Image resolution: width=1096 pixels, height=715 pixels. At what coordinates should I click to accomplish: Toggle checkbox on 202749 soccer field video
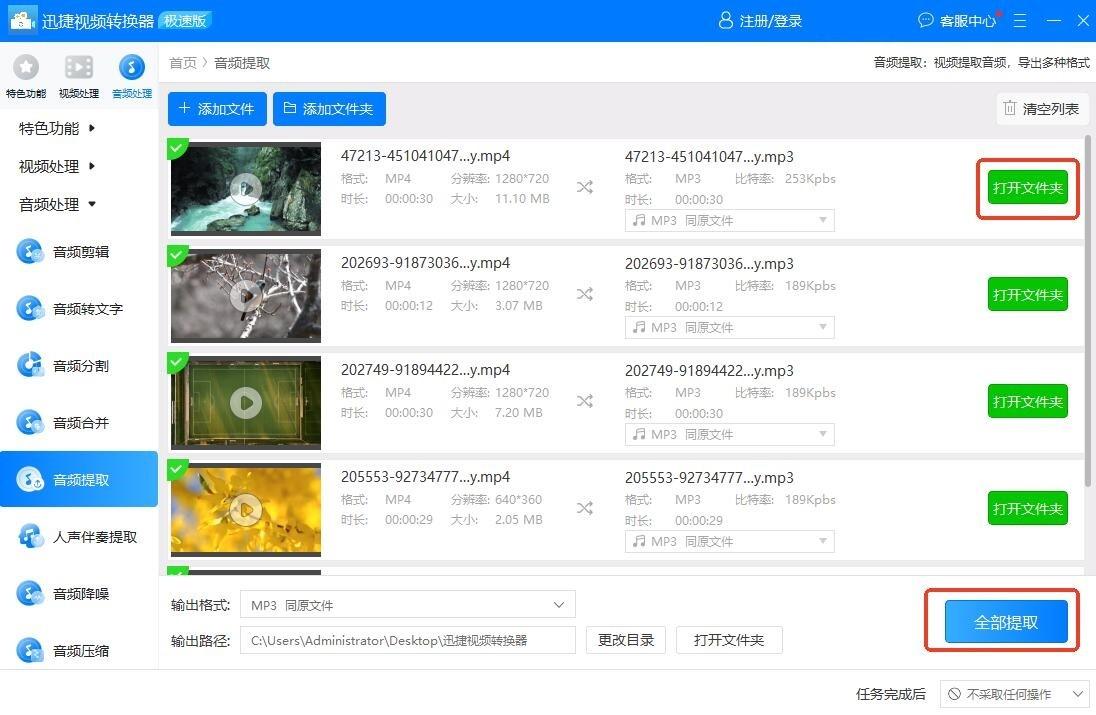tap(178, 363)
